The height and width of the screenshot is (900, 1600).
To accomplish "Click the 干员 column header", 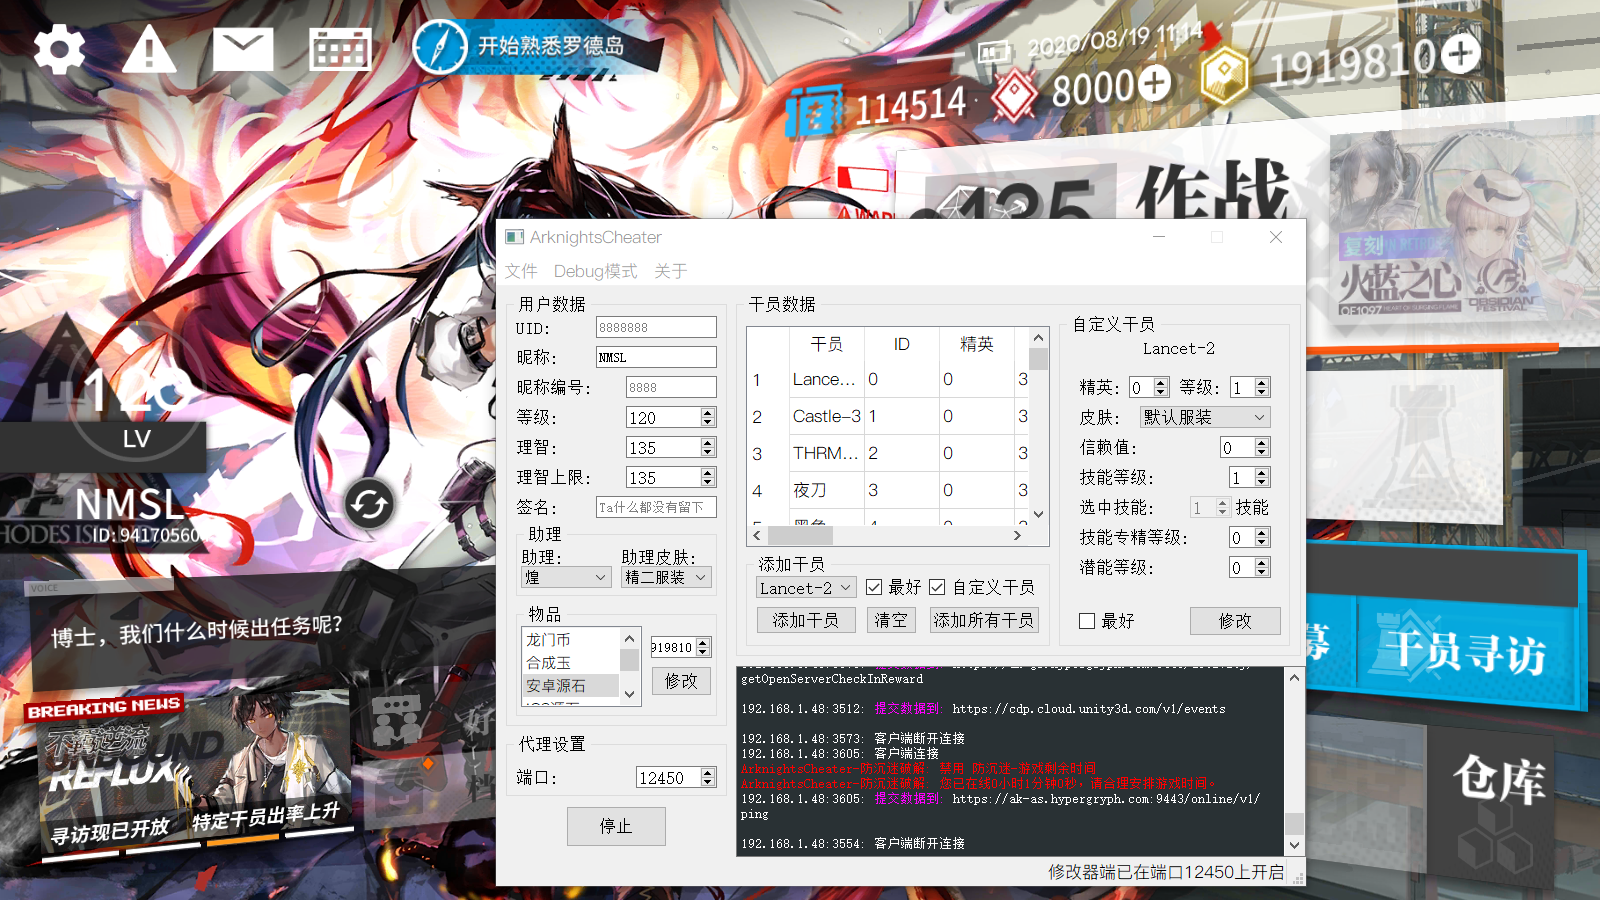I will click(x=826, y=344).
